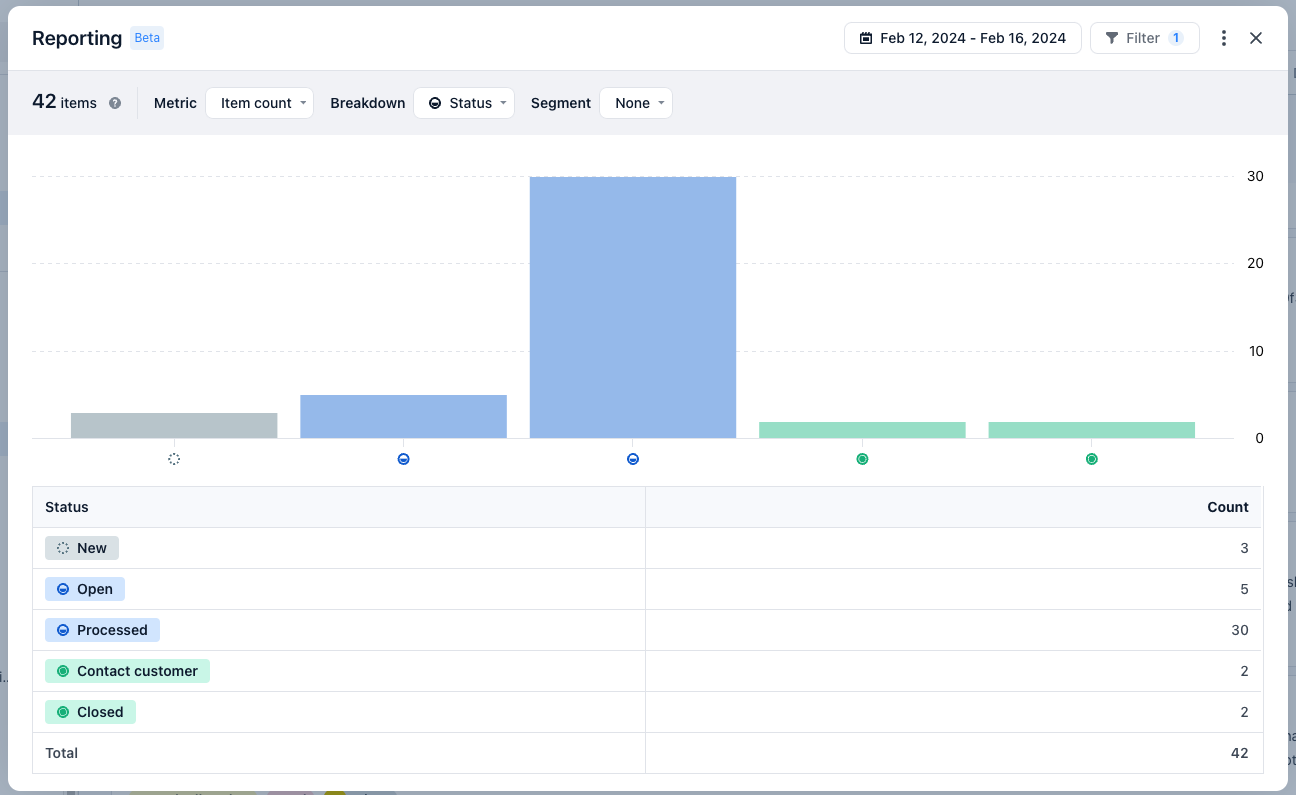This screenshot has width=1296, height=795.
Task: Click the Processed status icon under tallest bar
Action: click(633, 459)
